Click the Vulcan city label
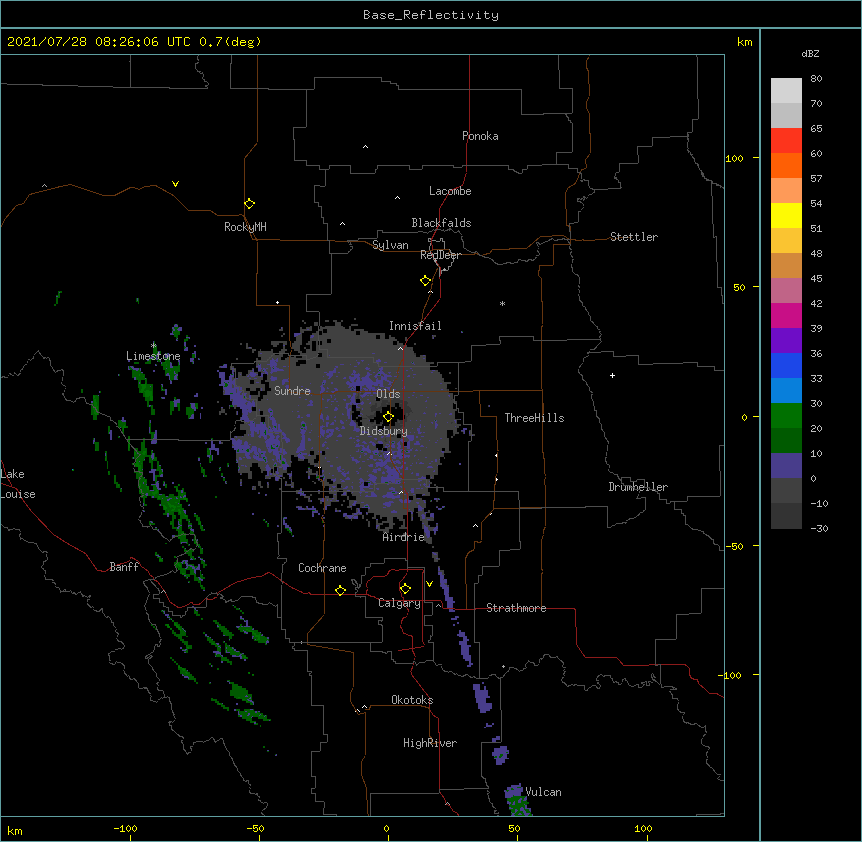862x842 pixels. pos(543,792)
